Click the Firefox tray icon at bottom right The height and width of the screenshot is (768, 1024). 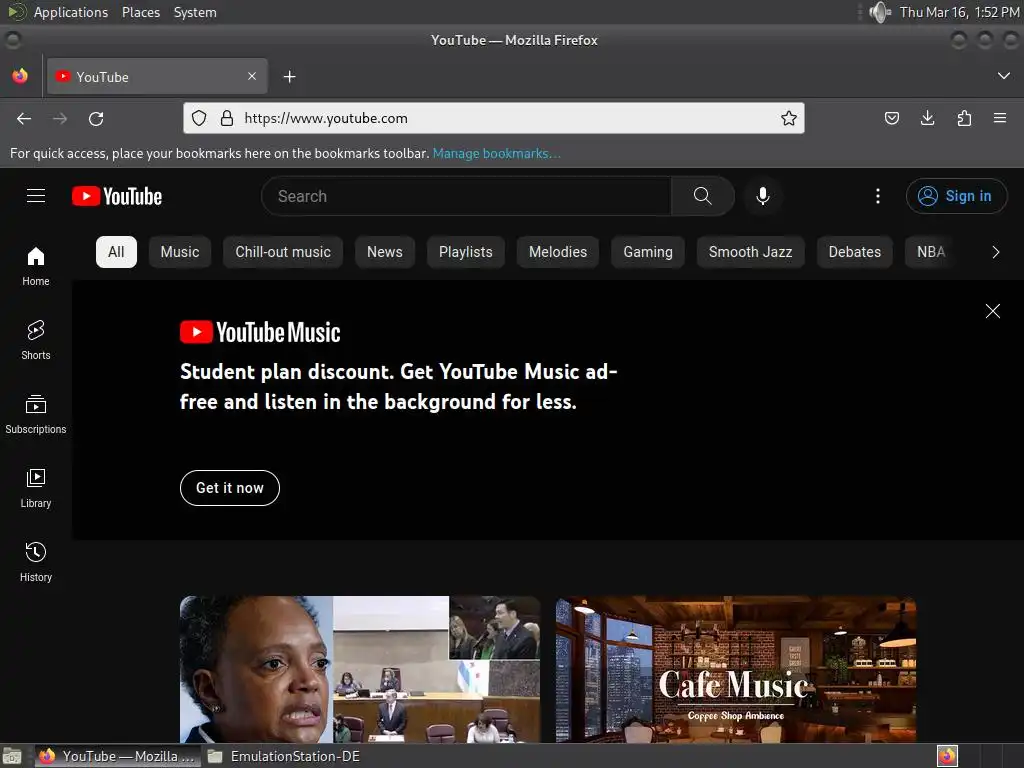pos(947,756)
